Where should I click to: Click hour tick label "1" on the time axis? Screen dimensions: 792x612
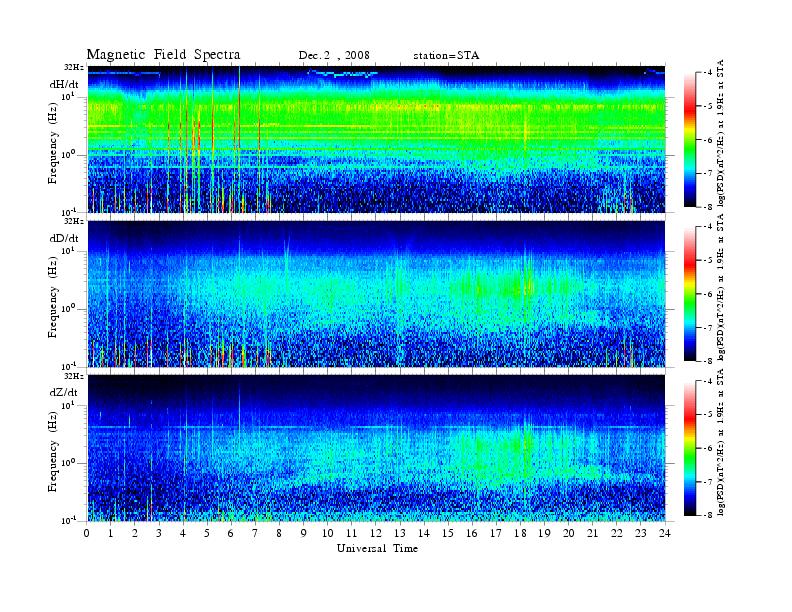pyautogui.click(x=111, y=533)
